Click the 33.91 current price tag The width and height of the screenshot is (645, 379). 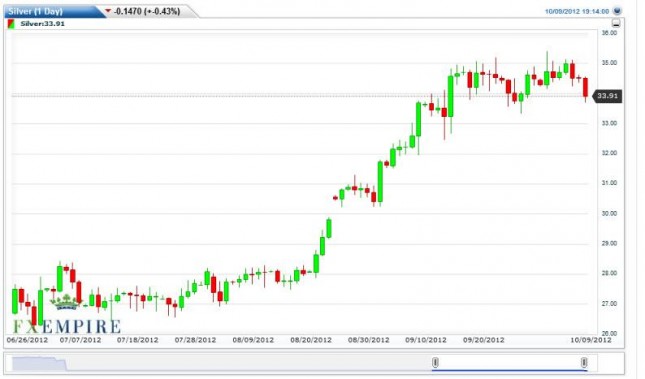[607, 96]
